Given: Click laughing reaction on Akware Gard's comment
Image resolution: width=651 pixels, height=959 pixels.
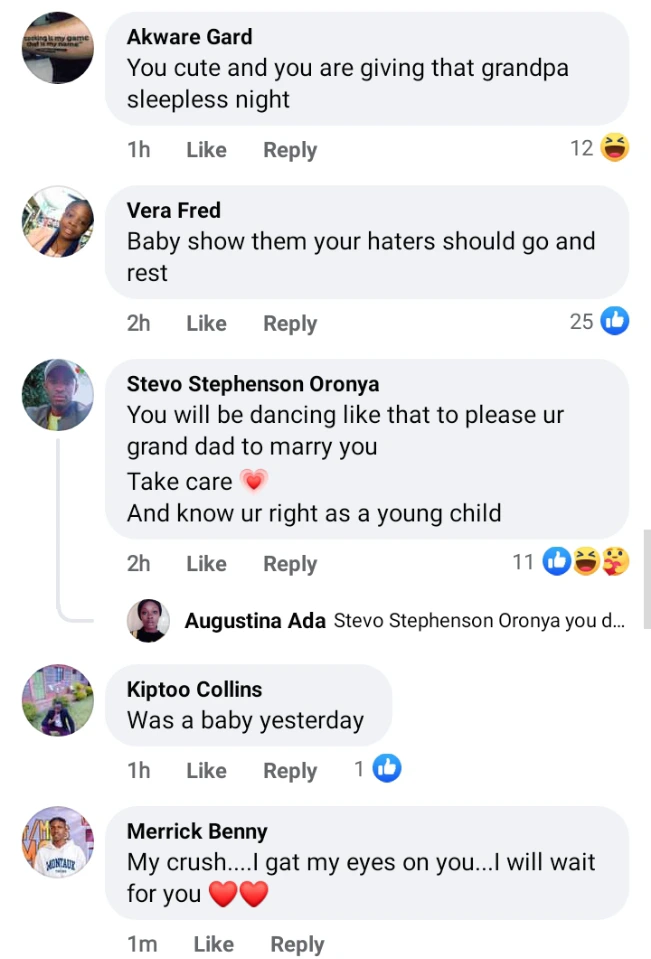Looking at the screenshot, I should 615,149.
